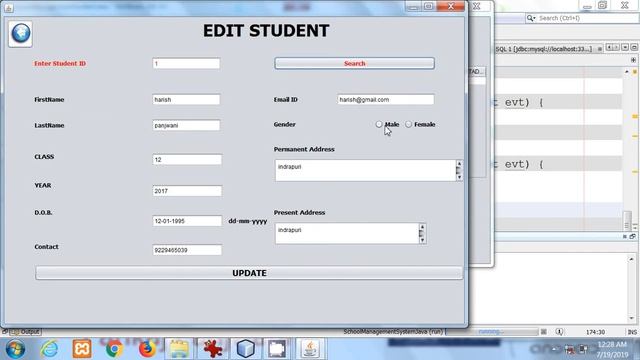Click the Output tab in NetBeans
The image size is (640, 360).
(x=25, y=332)
